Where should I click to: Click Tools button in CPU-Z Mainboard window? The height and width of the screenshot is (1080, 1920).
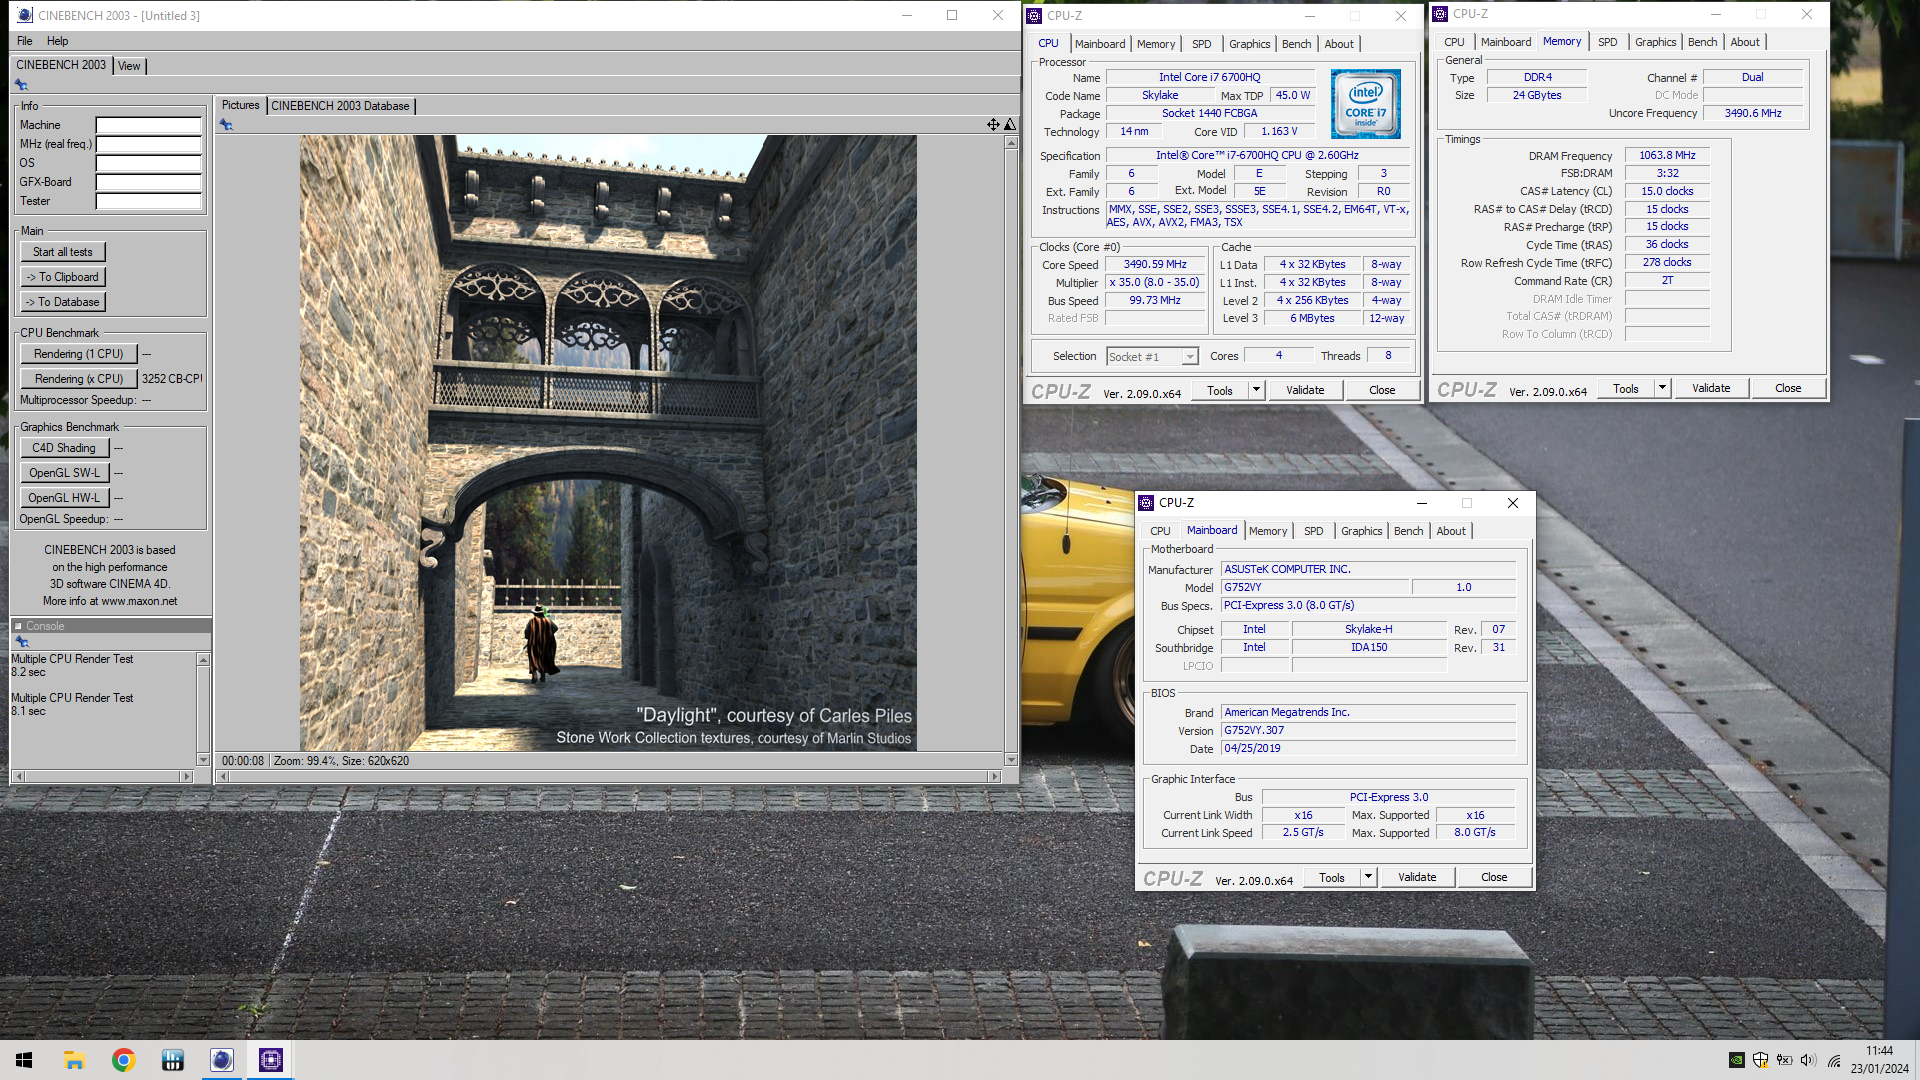point(1332,877)
